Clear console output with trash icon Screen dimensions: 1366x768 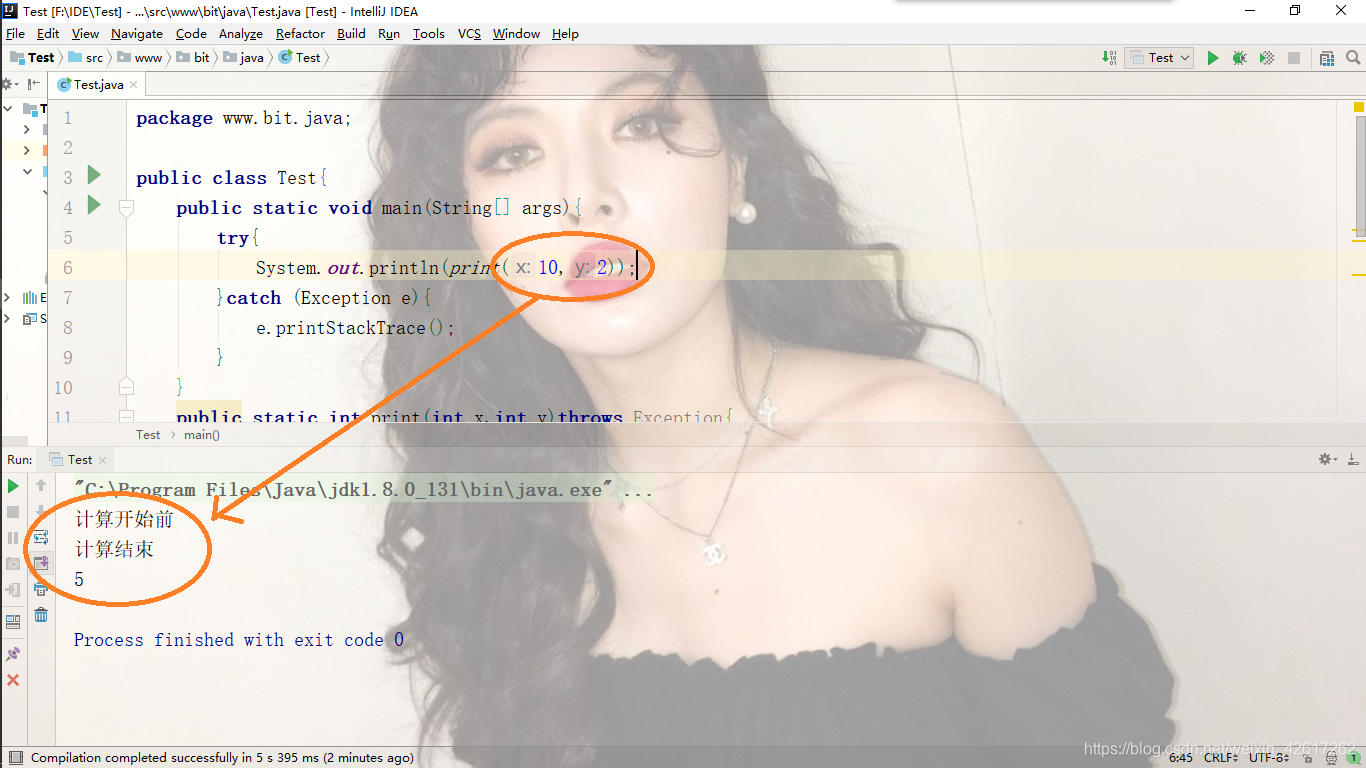click(x=41, y=616)
